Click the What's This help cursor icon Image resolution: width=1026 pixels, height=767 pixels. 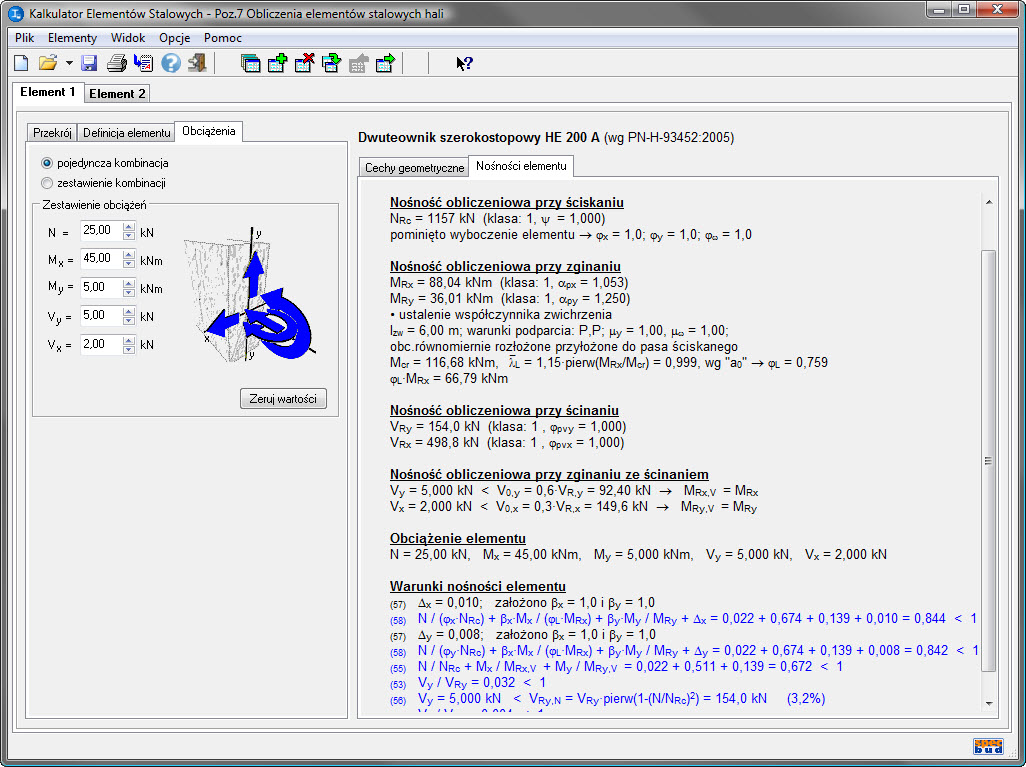click(464, 64)
